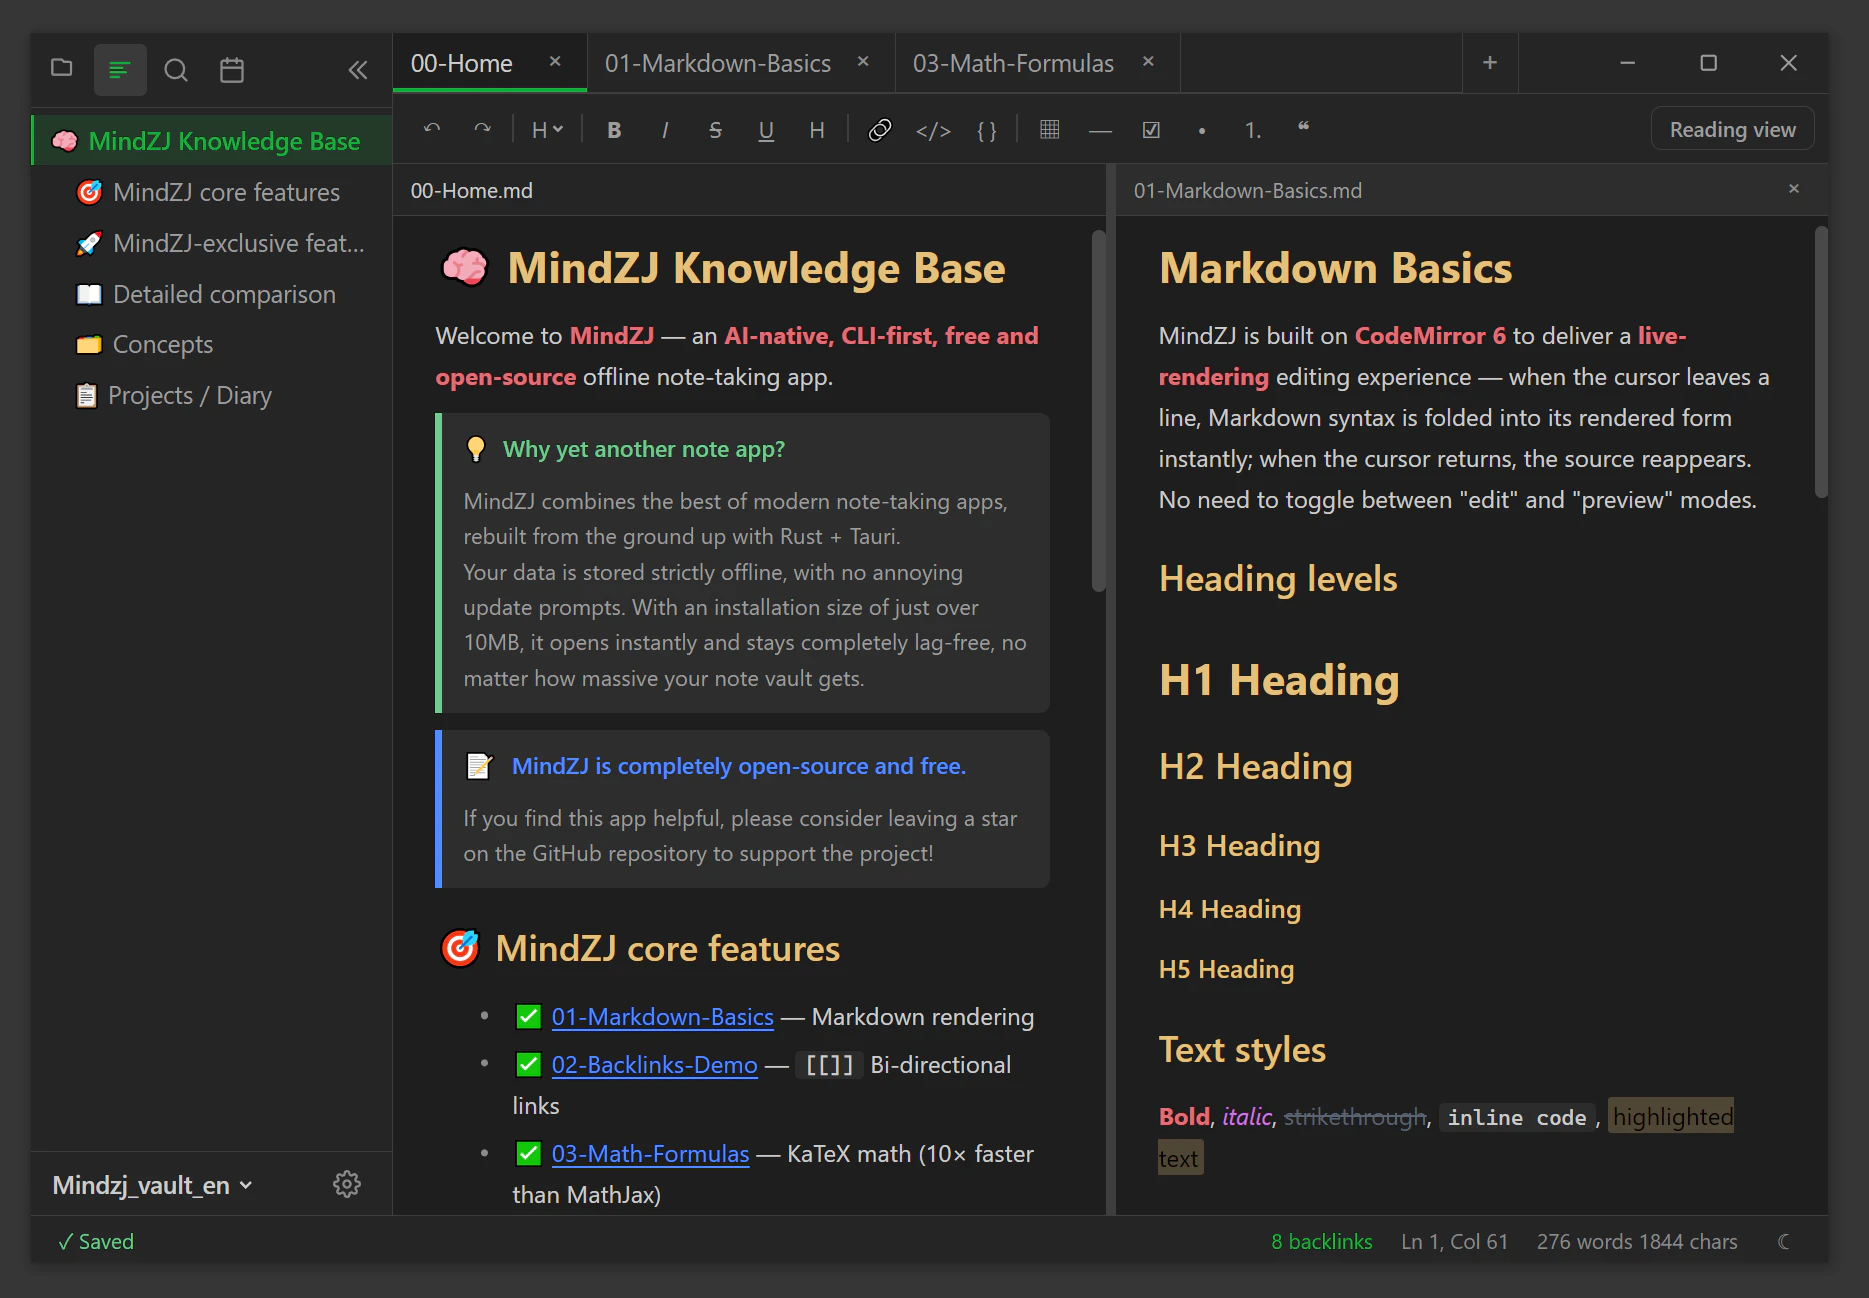The height and width of the screenshot is (1298, 1869).
Task: Switch to the 01-Markdown-Basics tab
Action: (717, 62)
